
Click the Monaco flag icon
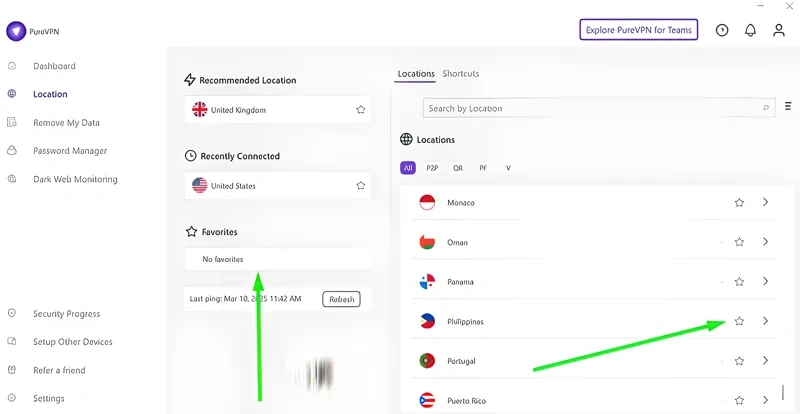coord(427,203)
